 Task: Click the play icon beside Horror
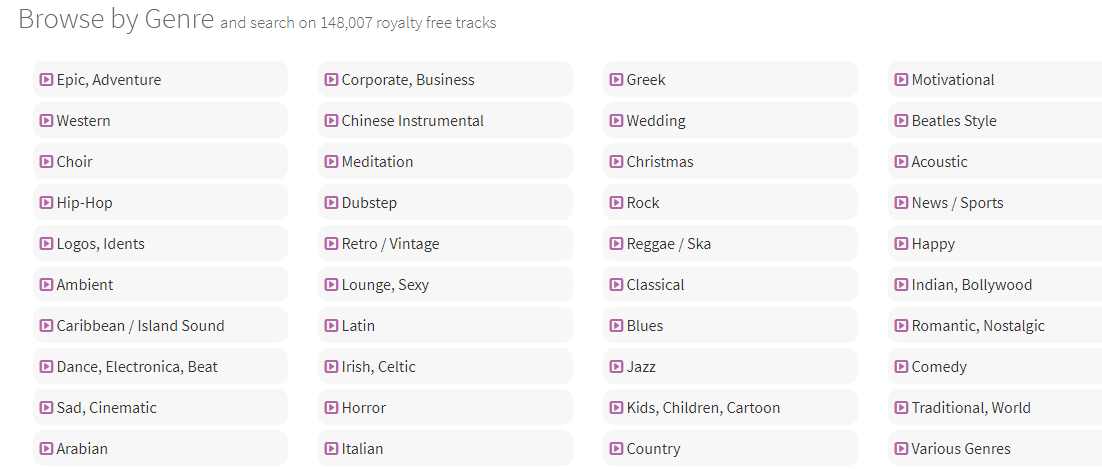(331, 408)
